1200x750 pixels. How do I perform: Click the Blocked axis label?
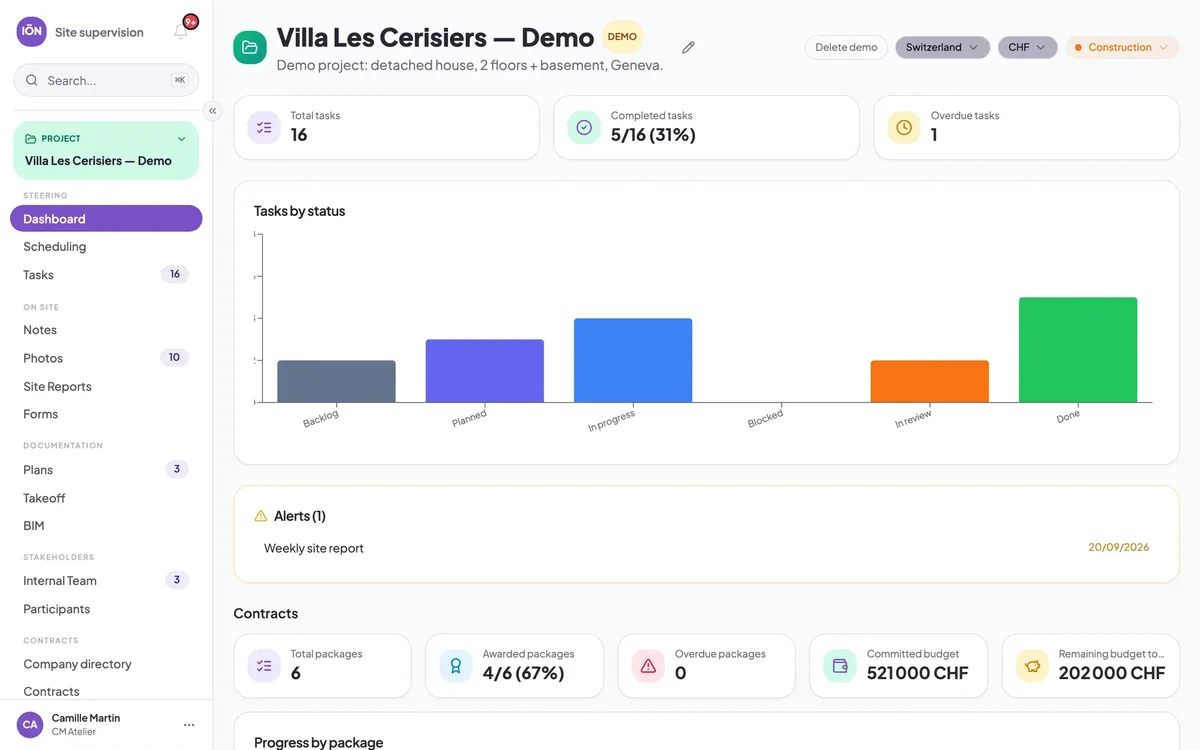(x=765, y=421)
